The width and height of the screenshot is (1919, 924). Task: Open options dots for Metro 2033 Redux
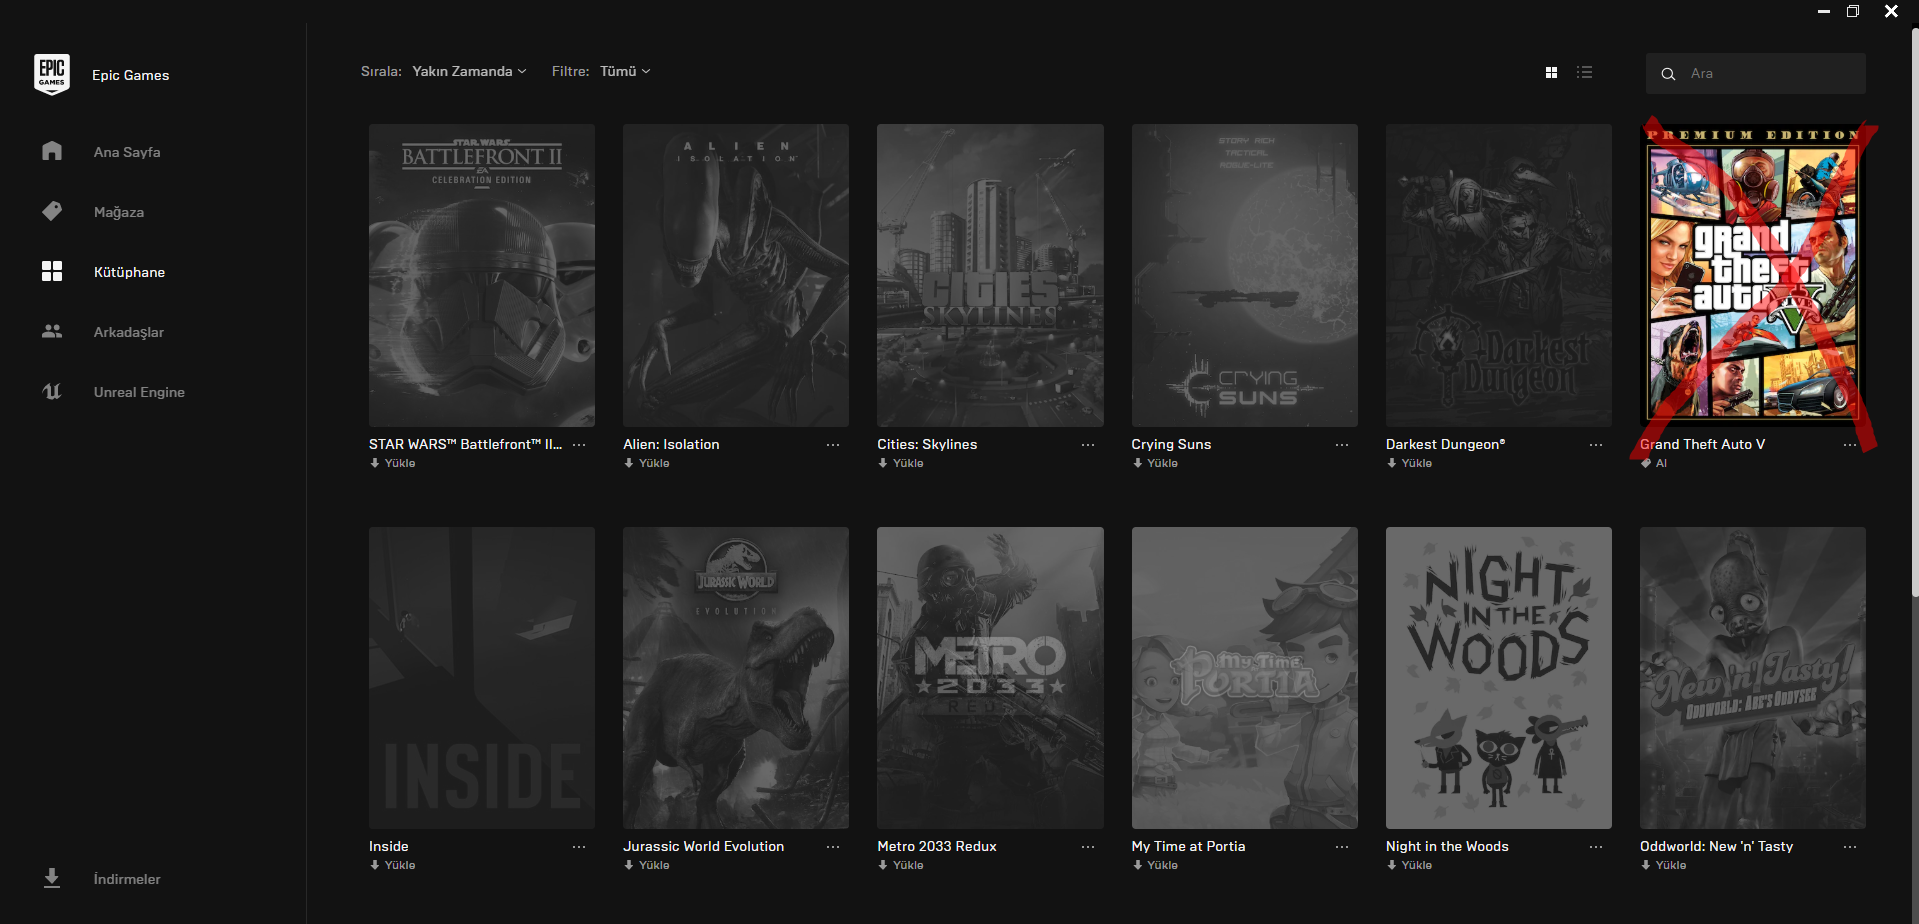coord(1088,846)
